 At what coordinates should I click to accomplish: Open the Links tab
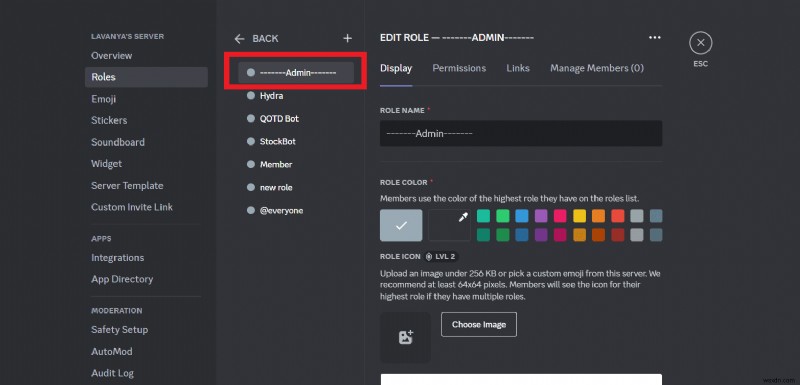point(518,68)
